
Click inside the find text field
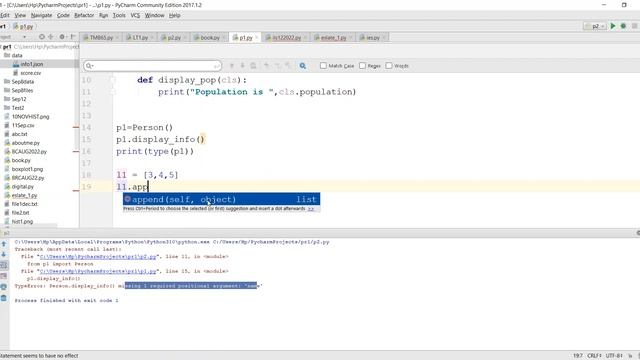click(153, 66)
